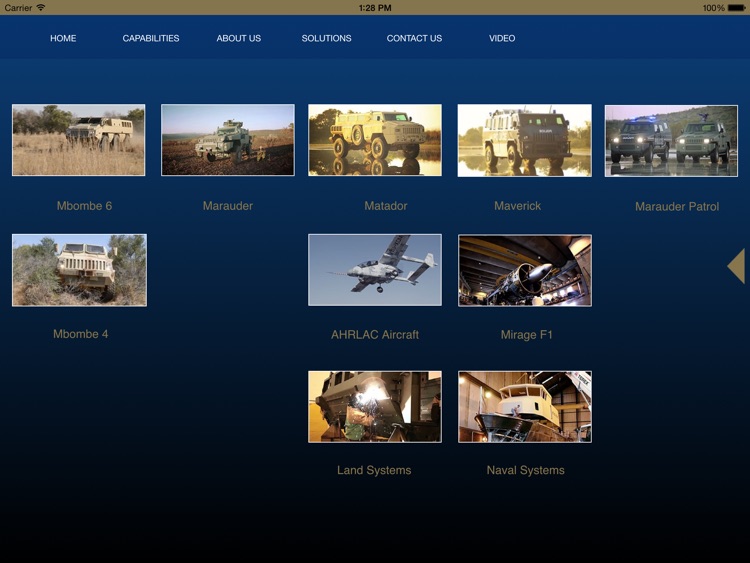Screen dimensions: 750x563
Task: Tap the Wi-Fi icon in status bar
Action: tap(41, 7)
